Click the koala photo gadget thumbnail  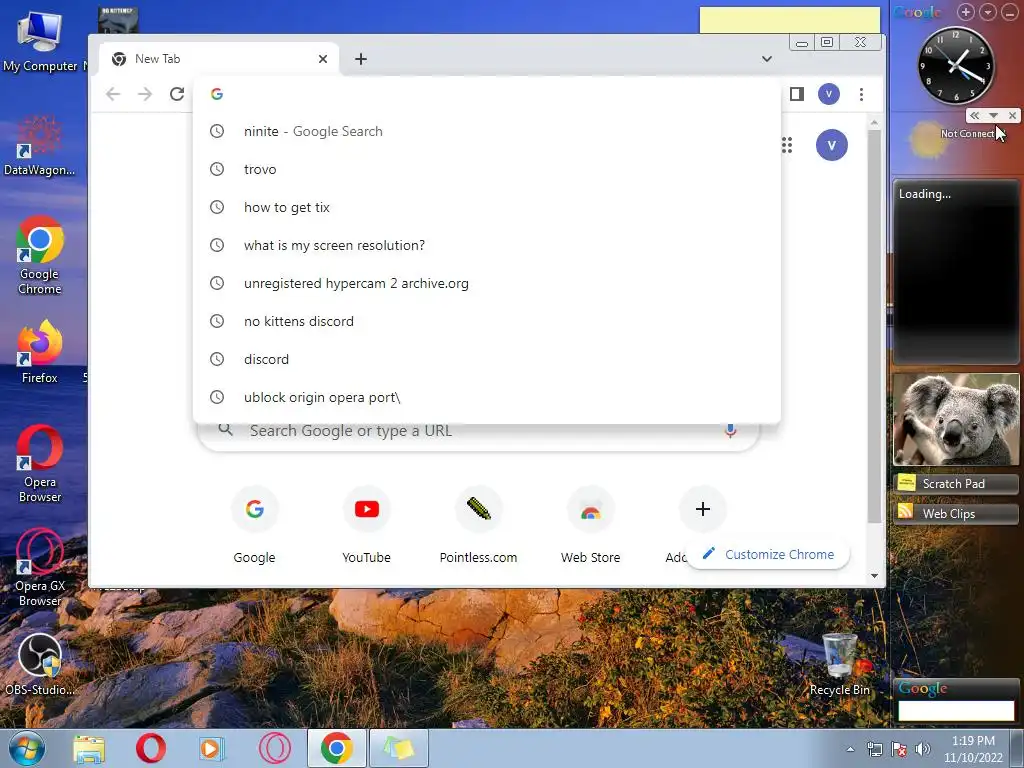coord(956,419)
